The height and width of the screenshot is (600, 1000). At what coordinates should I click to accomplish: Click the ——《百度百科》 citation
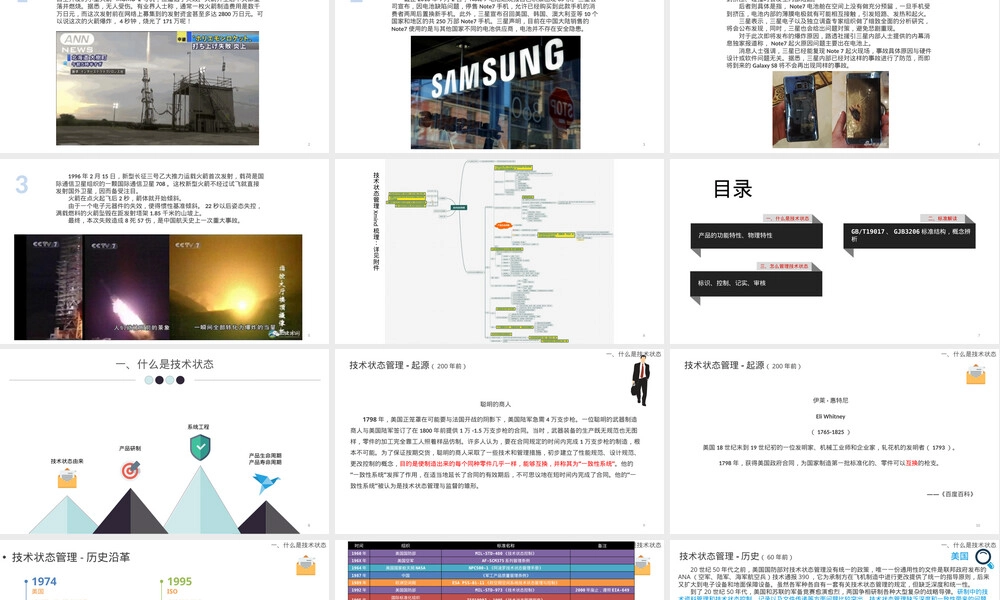[x=950, y=494]
